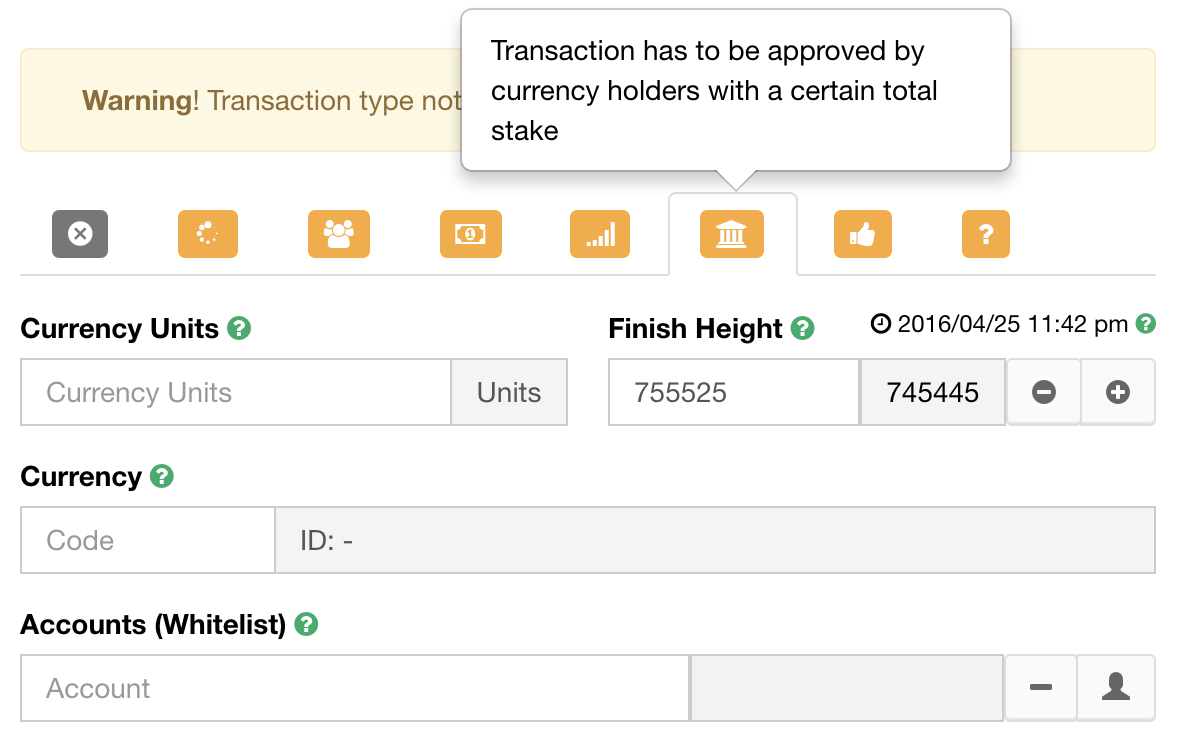Show help for Finish Height label
Image resolution: width=1186 pixels, height=738 pixels.
803,328
